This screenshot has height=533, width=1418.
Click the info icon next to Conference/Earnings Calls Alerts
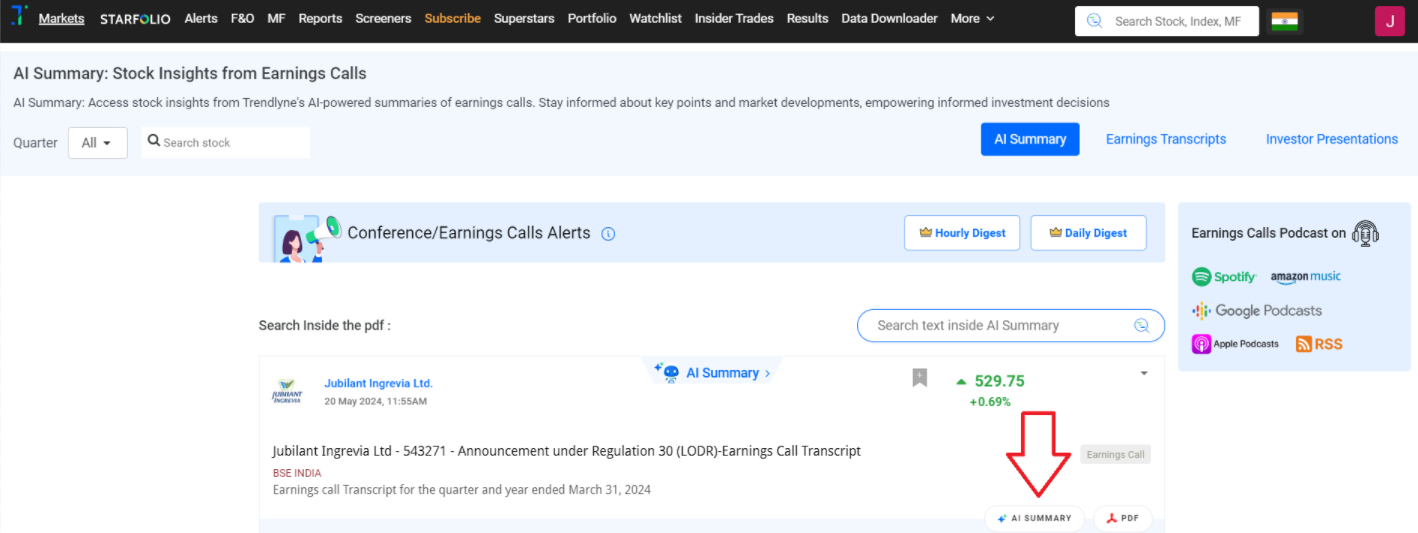pos(608,234)
